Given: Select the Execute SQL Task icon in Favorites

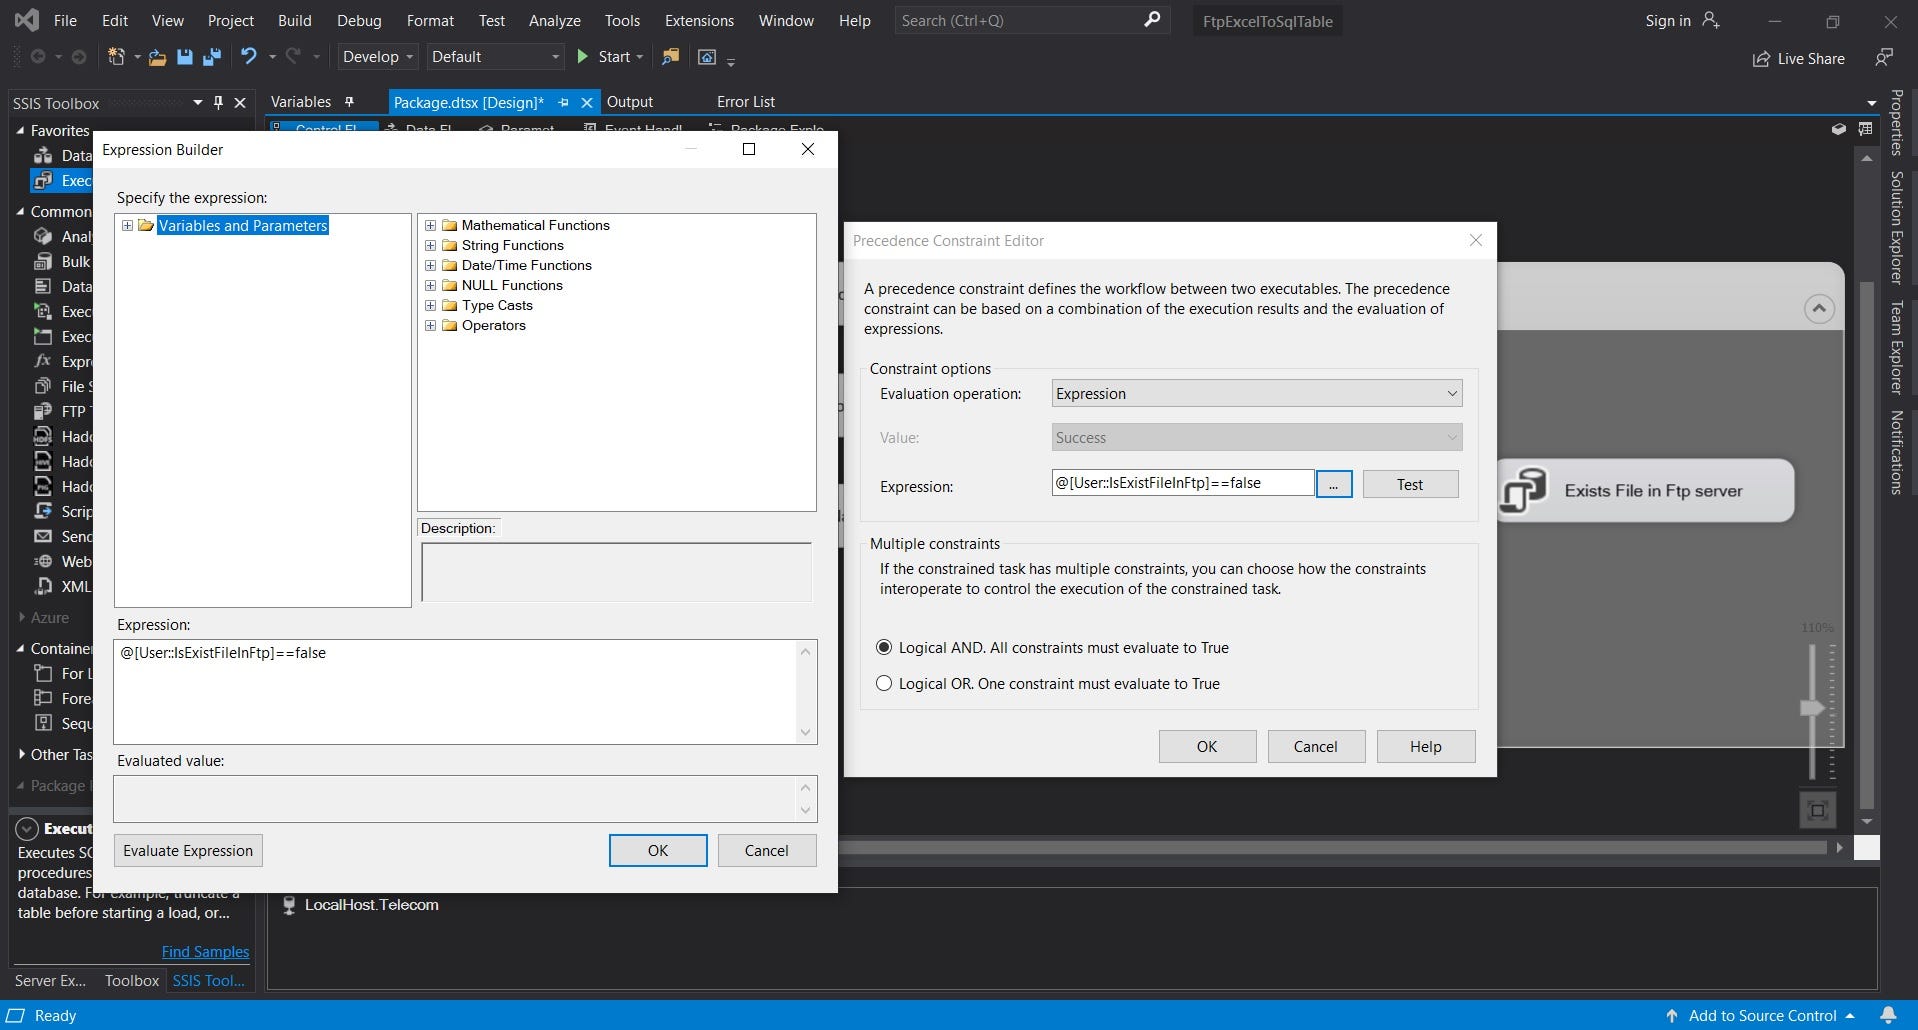Looking at the screenshot, I should (43, 180).
